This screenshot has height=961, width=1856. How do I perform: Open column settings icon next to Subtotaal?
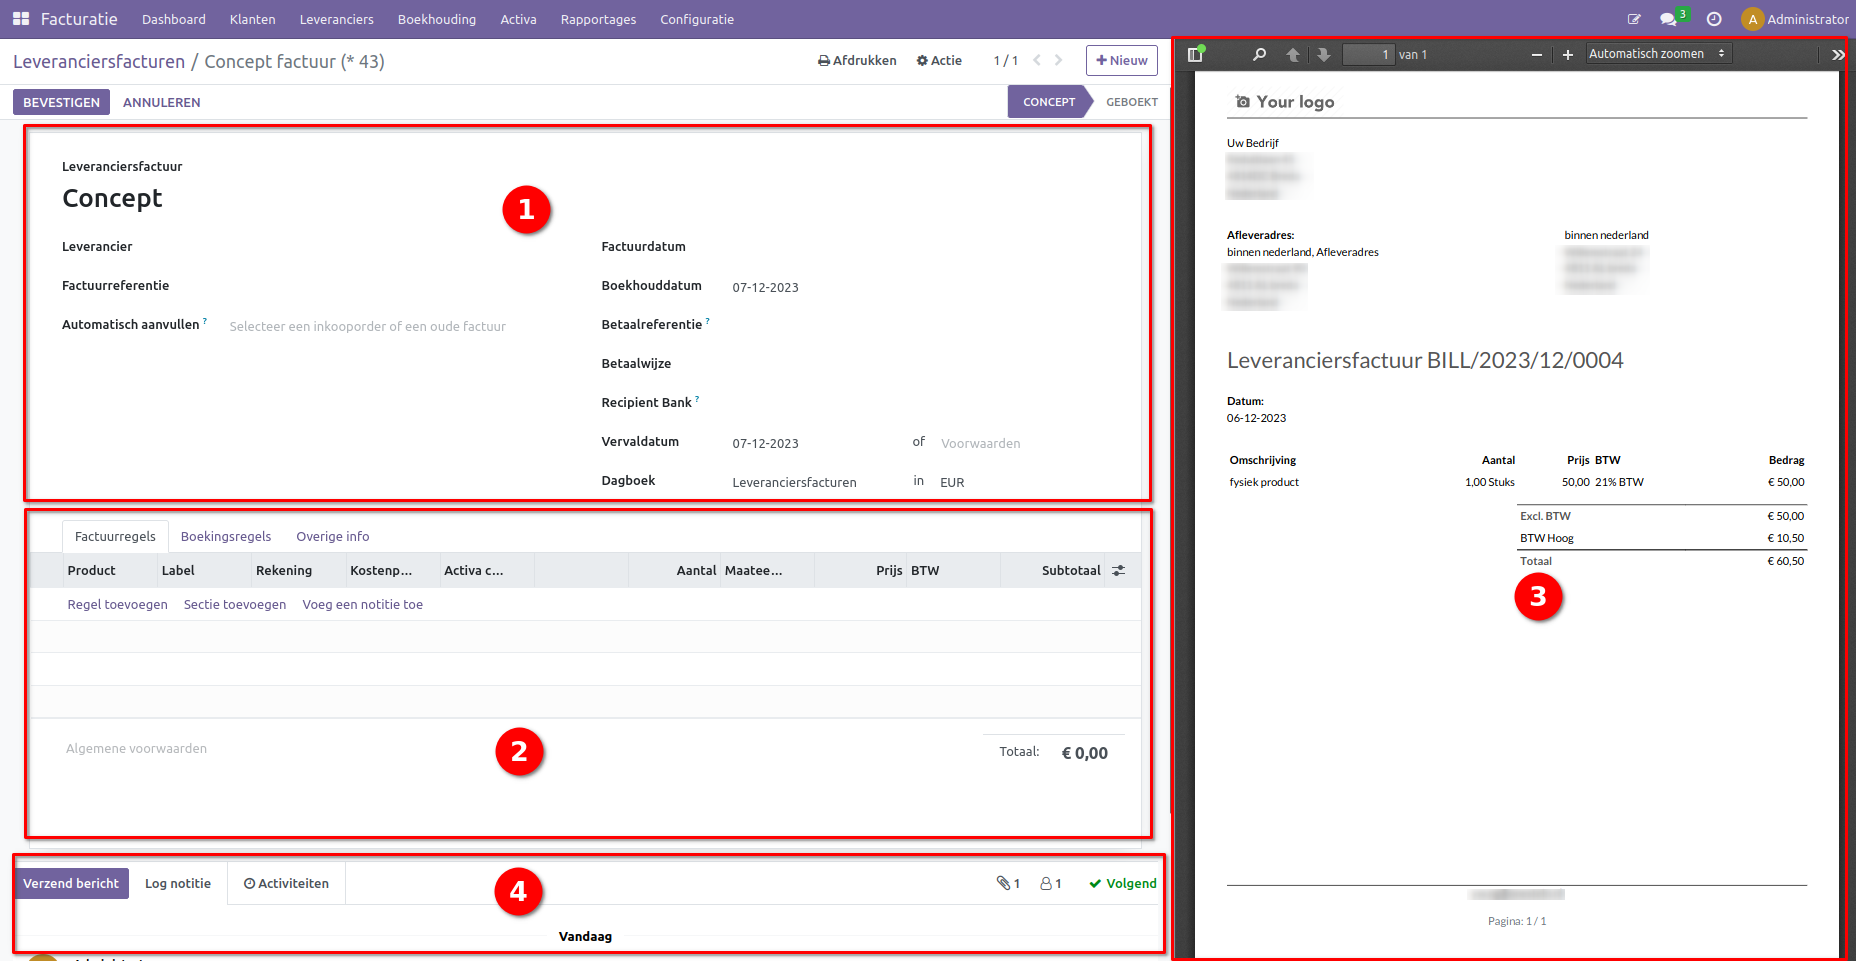coord(1119,571)
